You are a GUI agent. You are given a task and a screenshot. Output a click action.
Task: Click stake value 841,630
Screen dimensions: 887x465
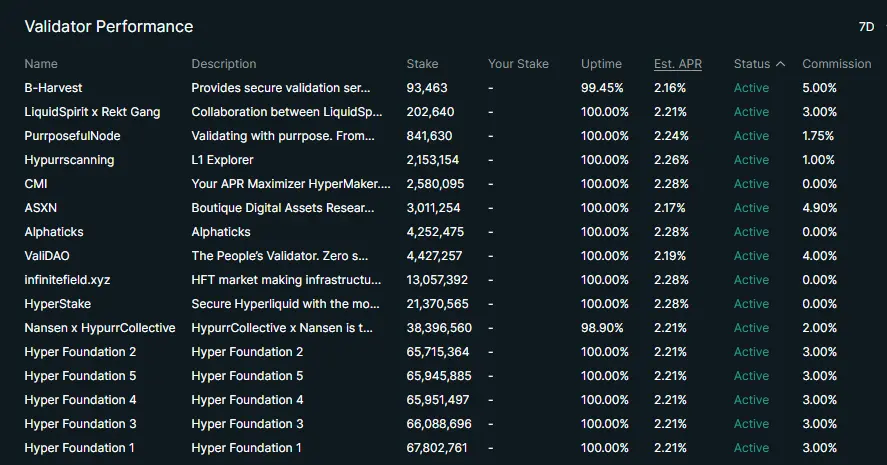pos(429,136)
